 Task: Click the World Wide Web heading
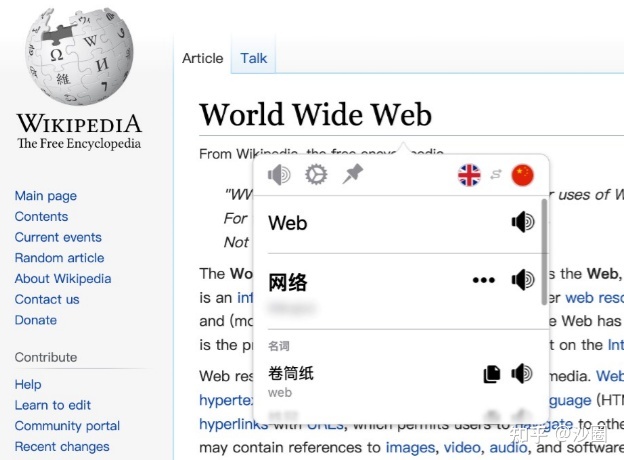pos(315,115)
